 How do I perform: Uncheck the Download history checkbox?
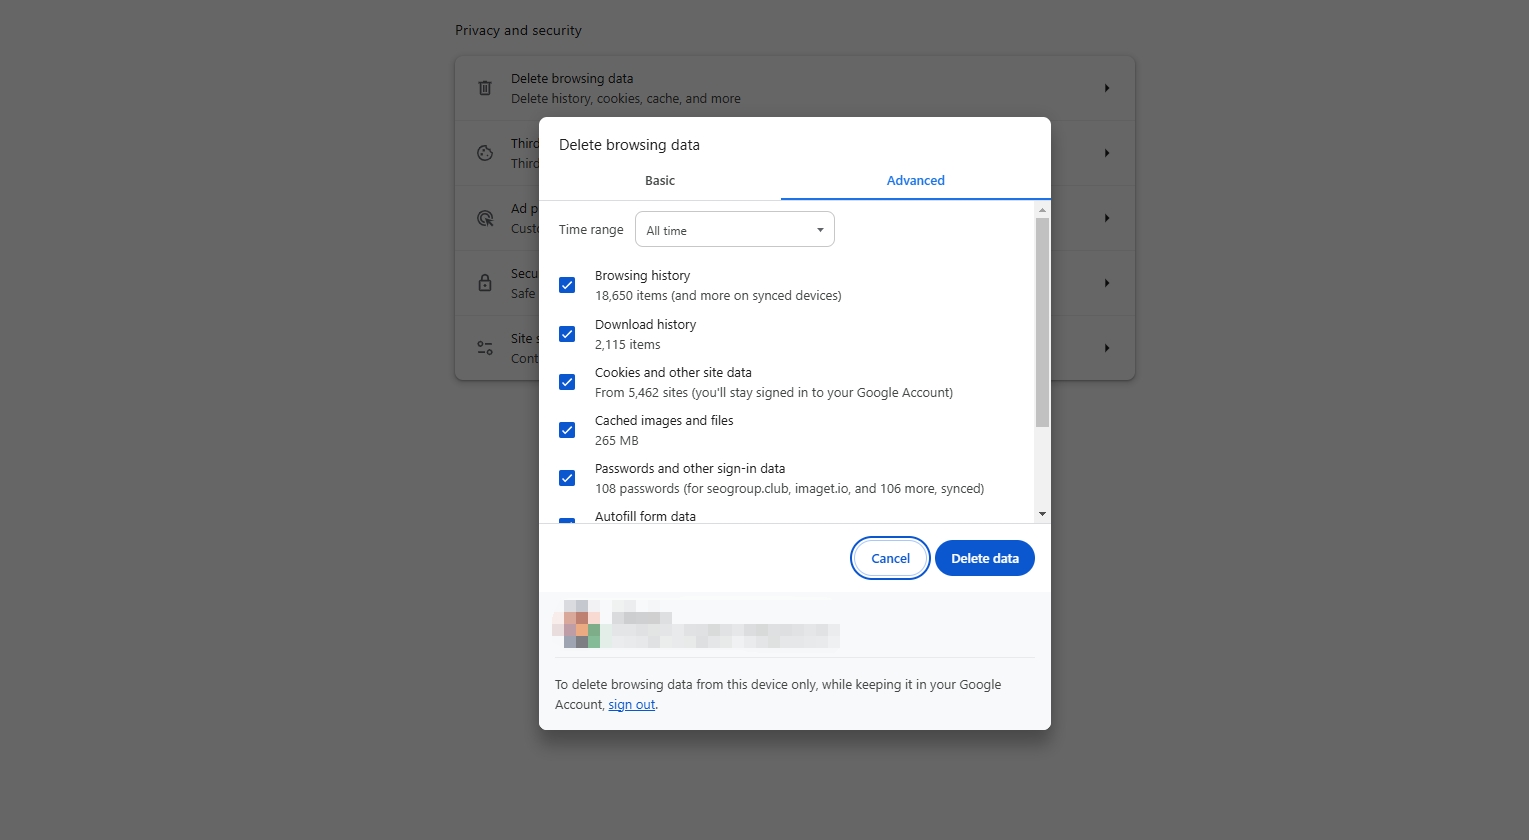point(567,334)
